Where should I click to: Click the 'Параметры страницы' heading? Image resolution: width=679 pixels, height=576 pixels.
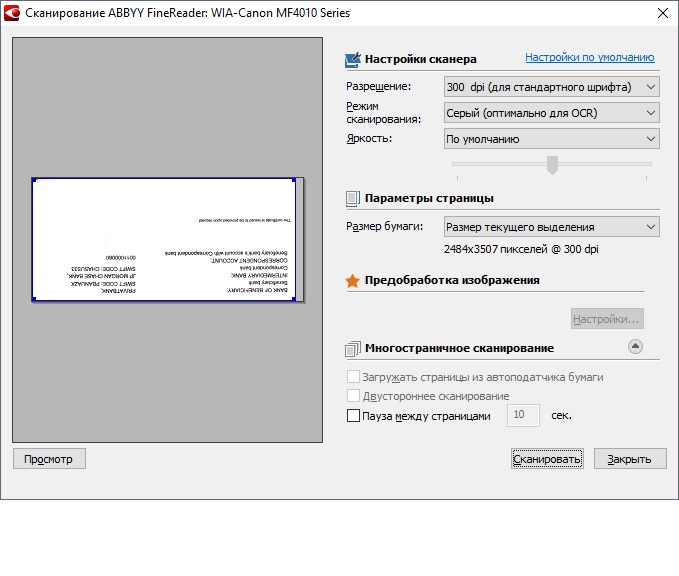point(429,198)
